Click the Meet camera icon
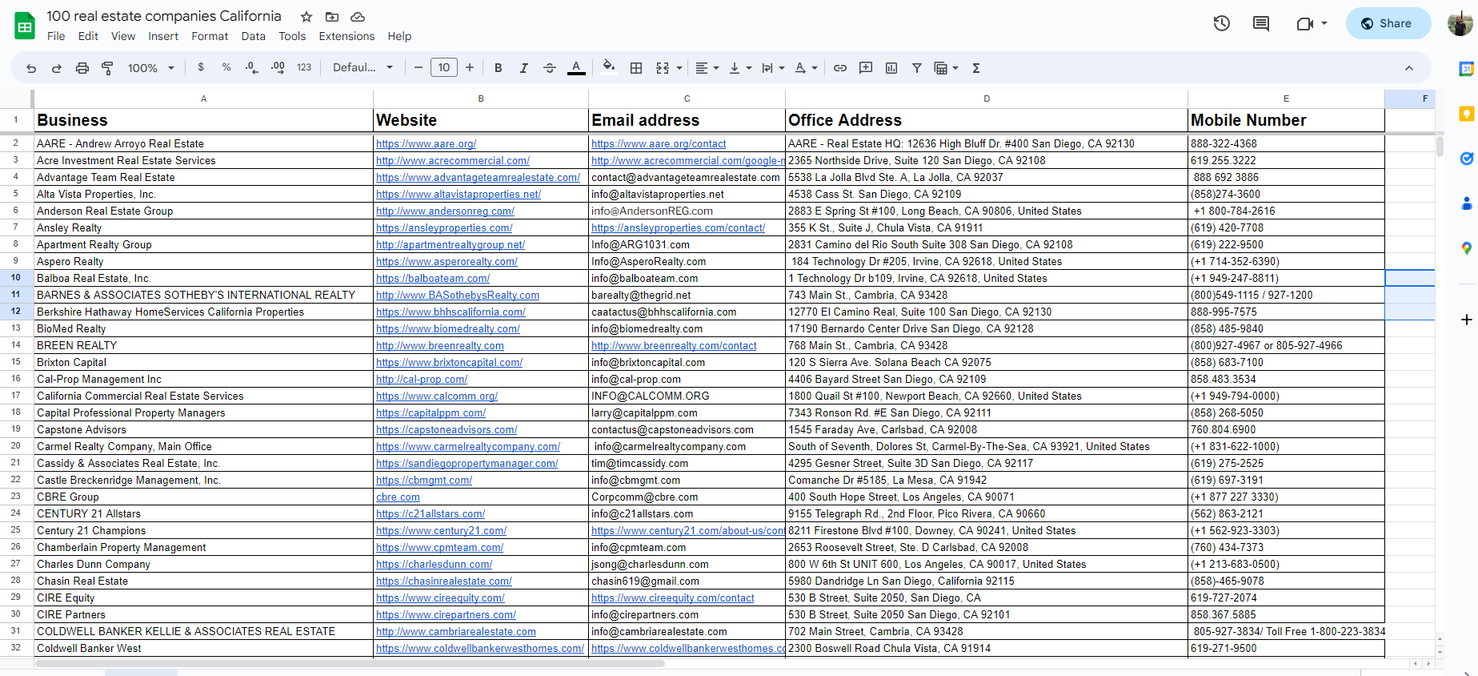This screenshot has height=676, width=1478. tap(1305, 23)
